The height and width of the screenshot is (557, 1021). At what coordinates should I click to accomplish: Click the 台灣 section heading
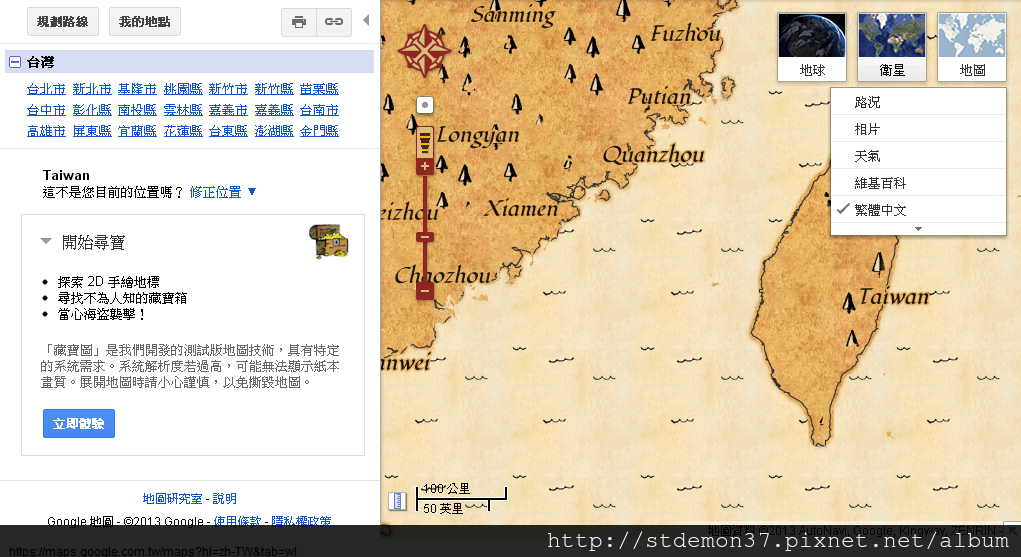click(40, 62)
